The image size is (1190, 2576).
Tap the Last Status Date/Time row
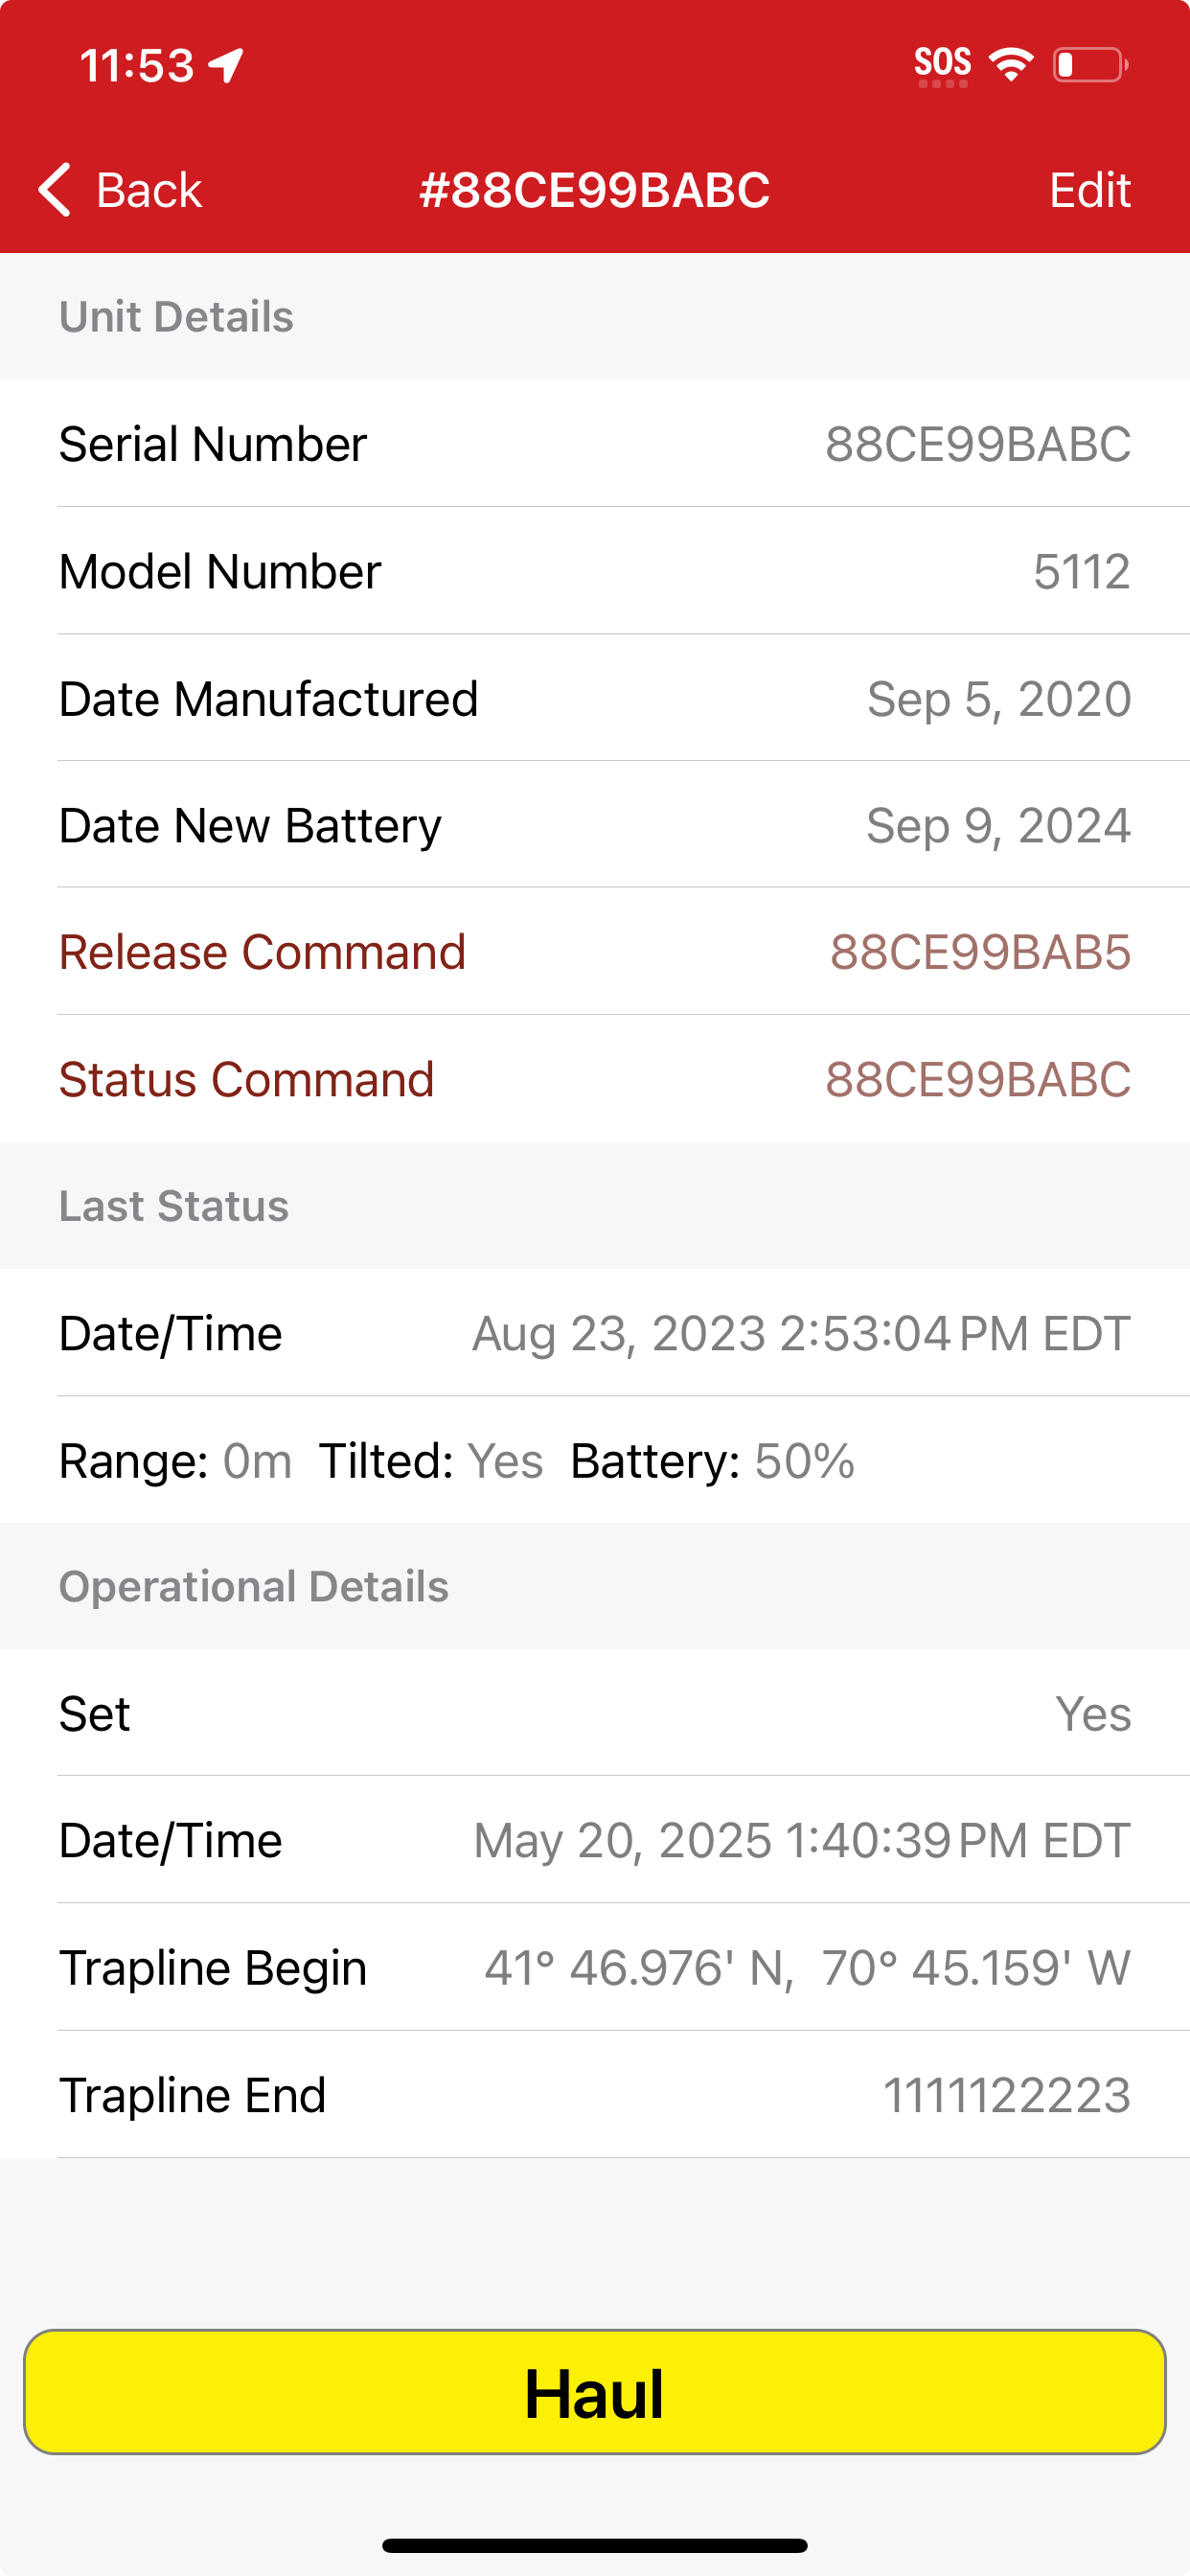(x=595, y=1333)
